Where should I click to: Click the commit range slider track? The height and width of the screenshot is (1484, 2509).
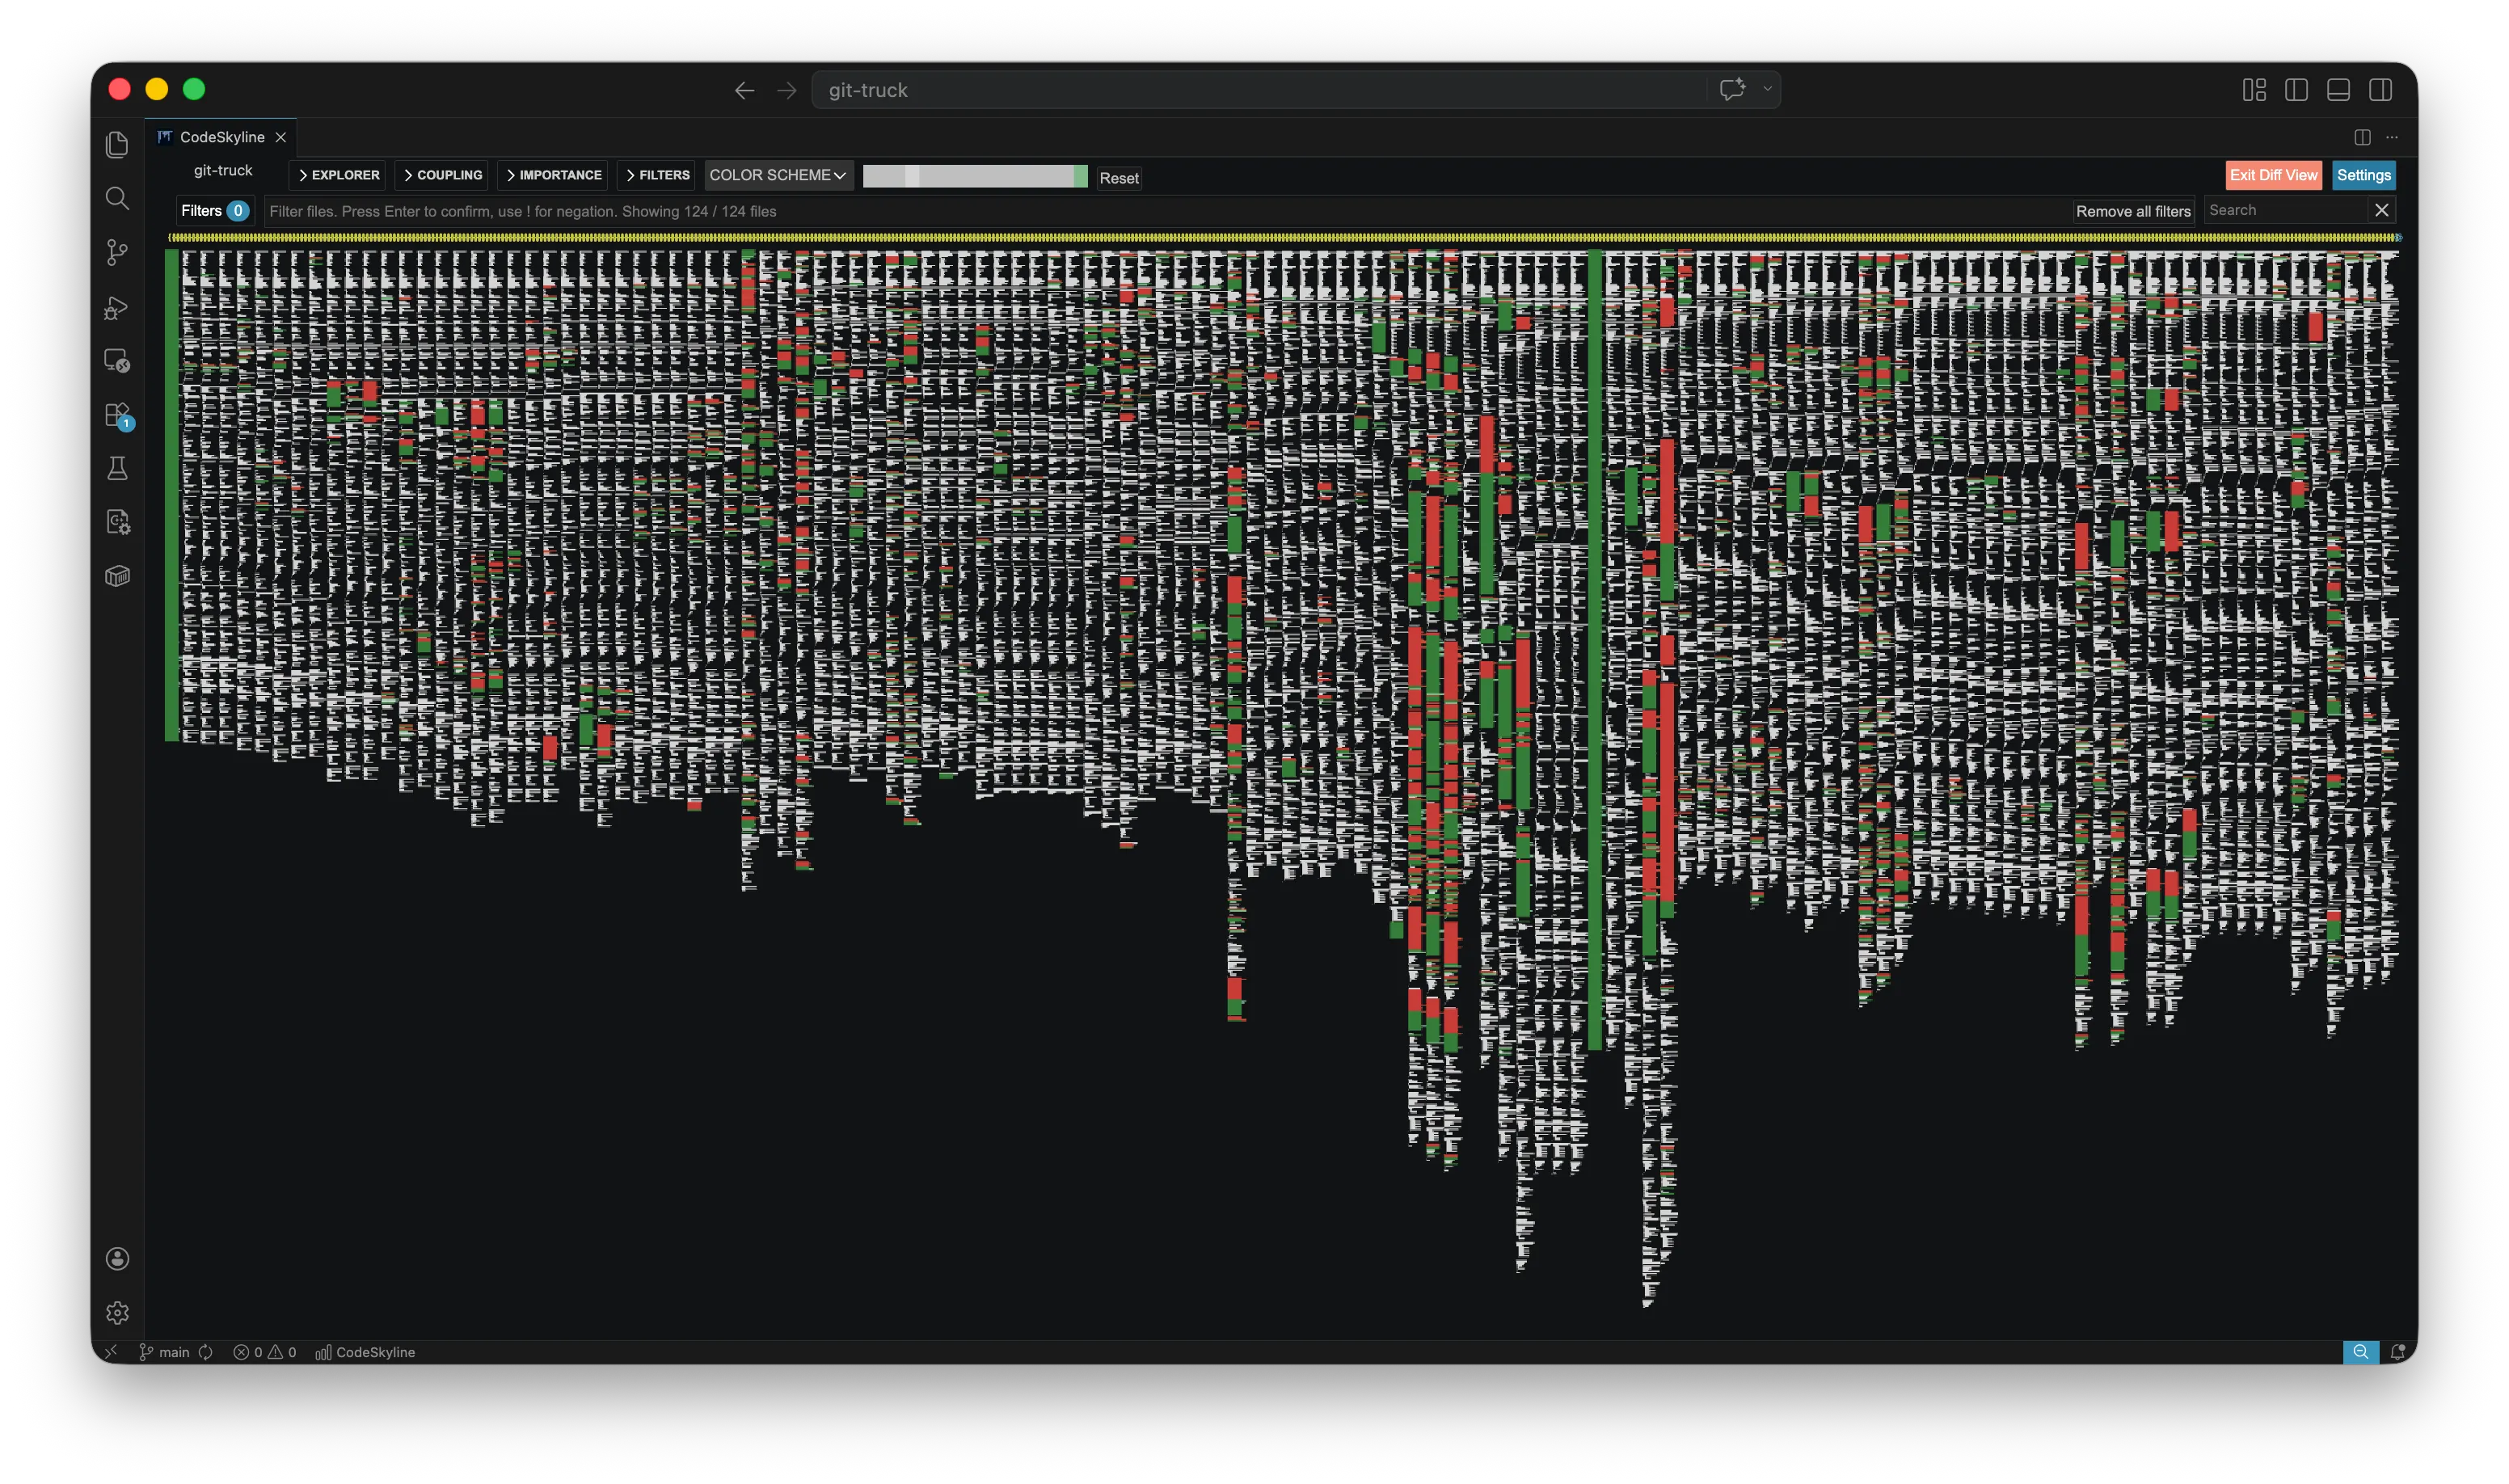pyautogui.click(x=974, y=177)
